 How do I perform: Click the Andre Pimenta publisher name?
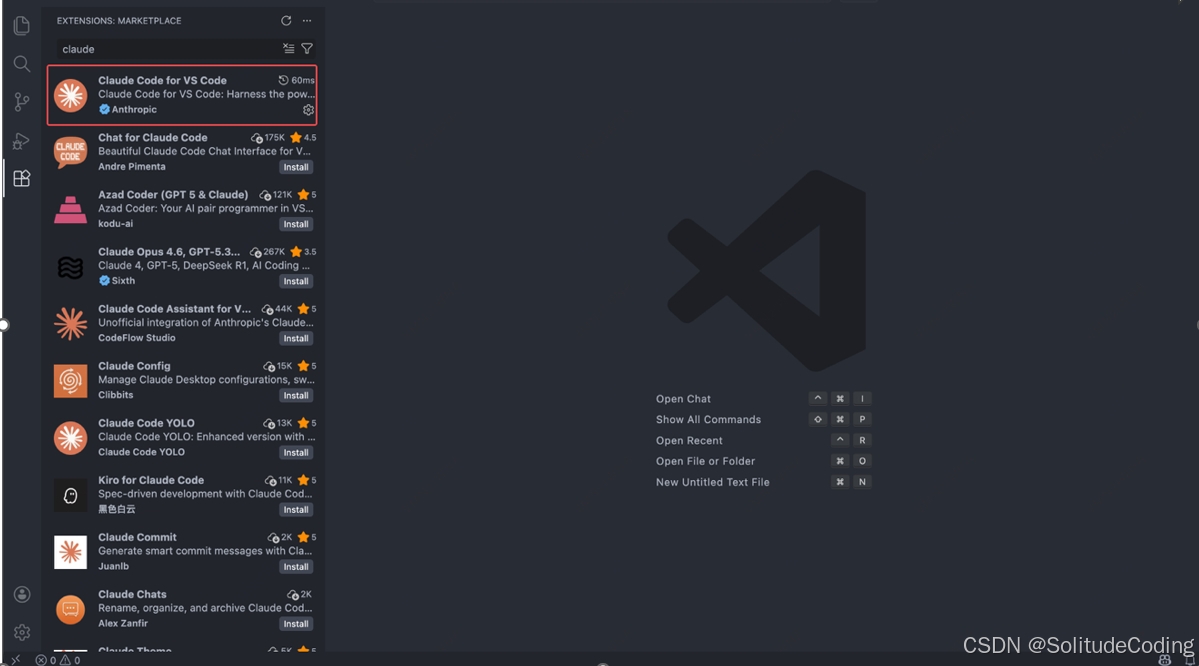[132, 167]
